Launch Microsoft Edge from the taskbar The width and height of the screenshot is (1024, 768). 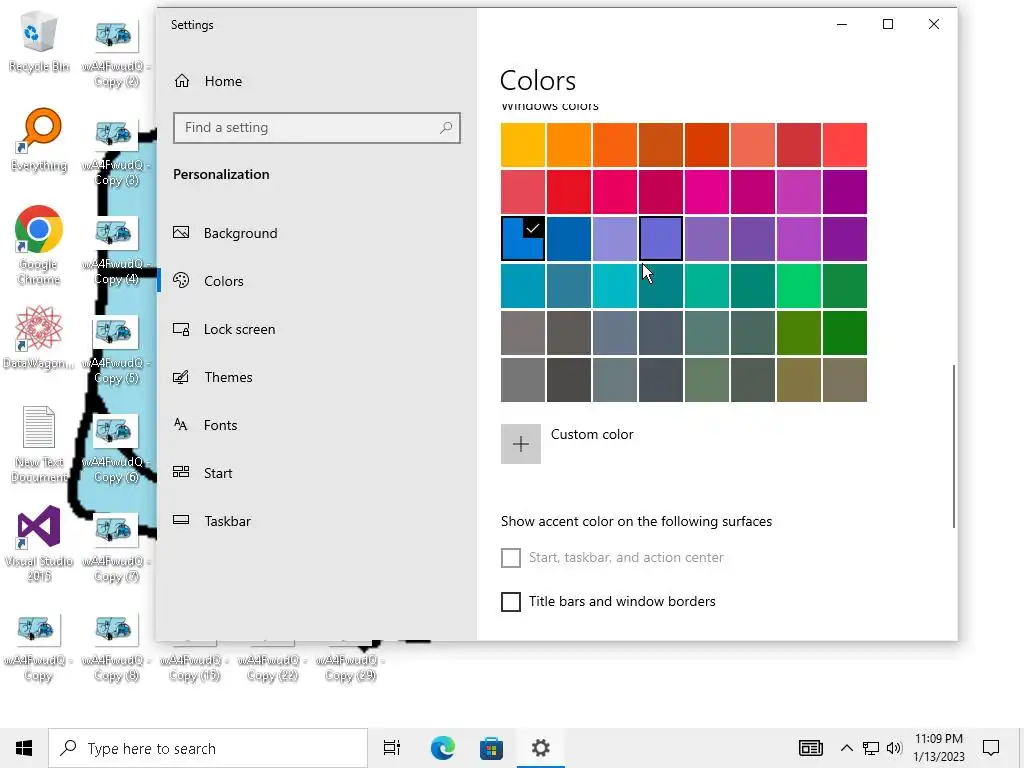442,748
